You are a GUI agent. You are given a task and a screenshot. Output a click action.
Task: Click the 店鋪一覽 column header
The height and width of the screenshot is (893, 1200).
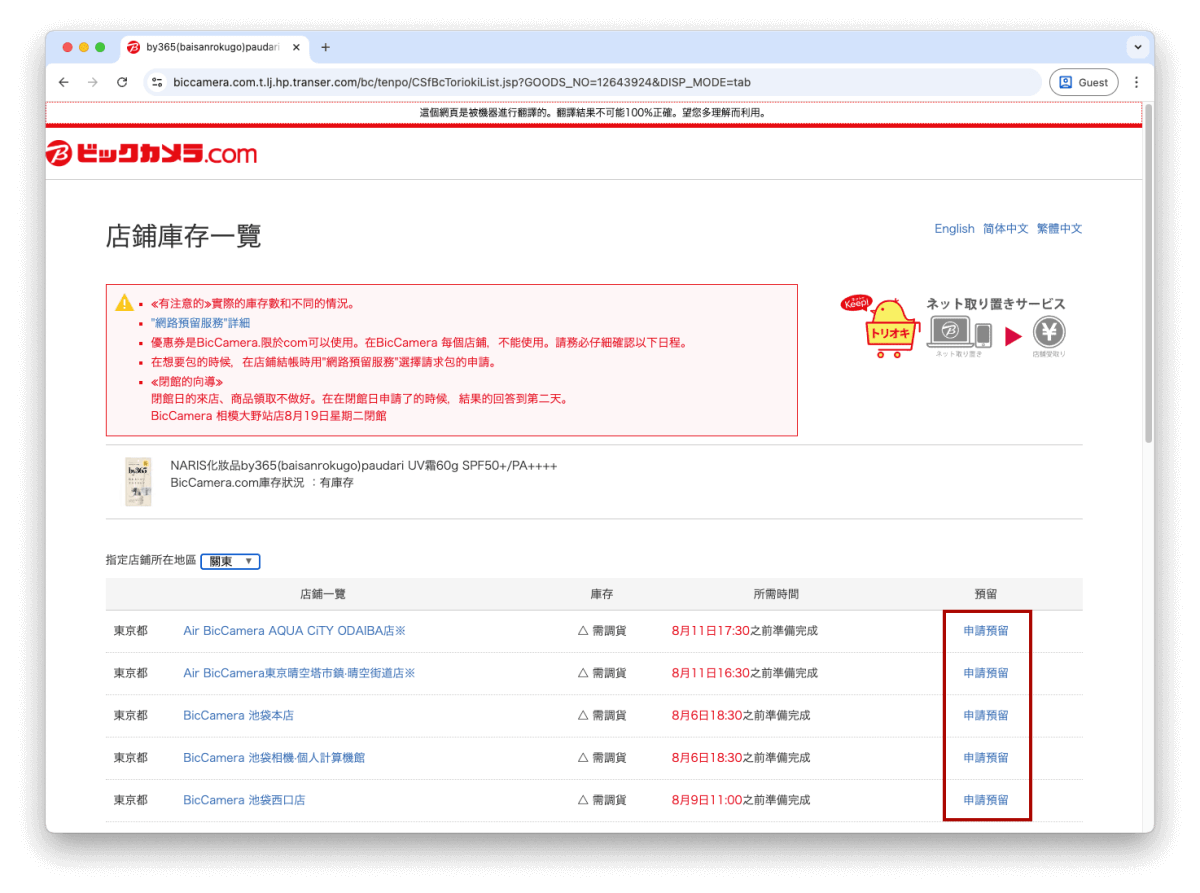pyautogui.click(x=323, y=594)
